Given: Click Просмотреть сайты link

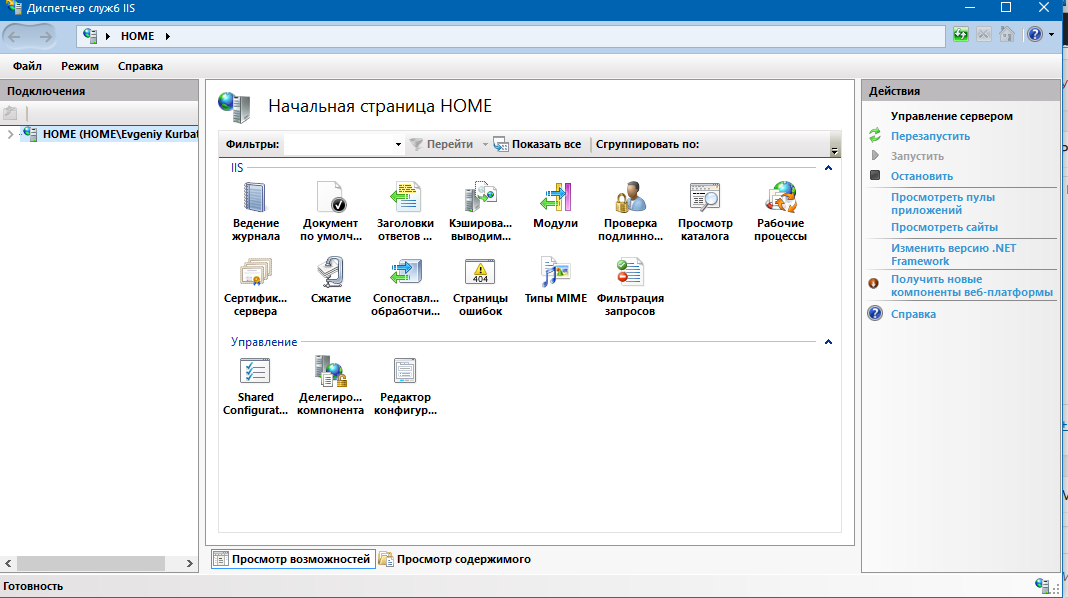Looking at the screenshot, I should coord(944,227).
